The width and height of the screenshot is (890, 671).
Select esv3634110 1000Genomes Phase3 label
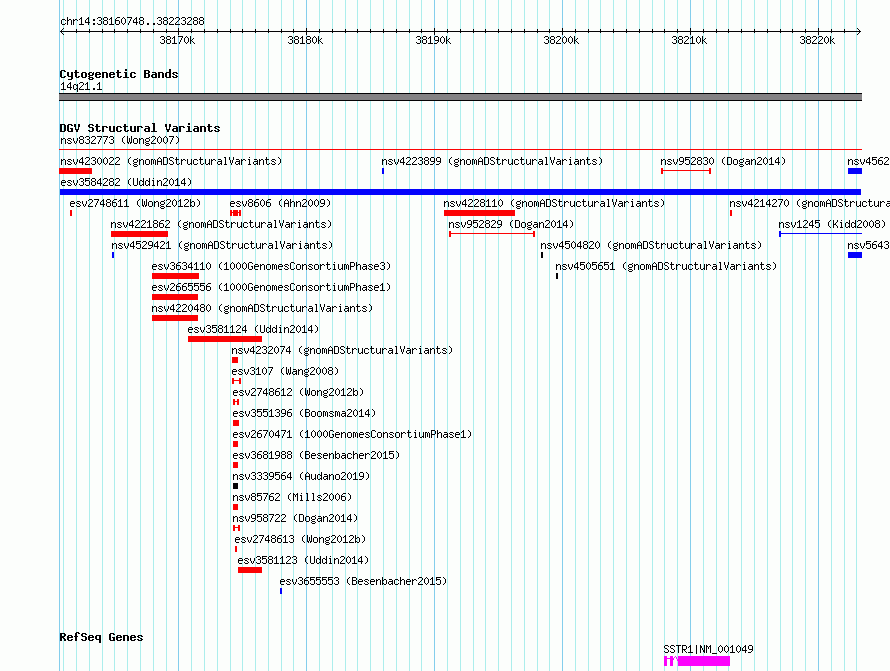click(271, 266)
